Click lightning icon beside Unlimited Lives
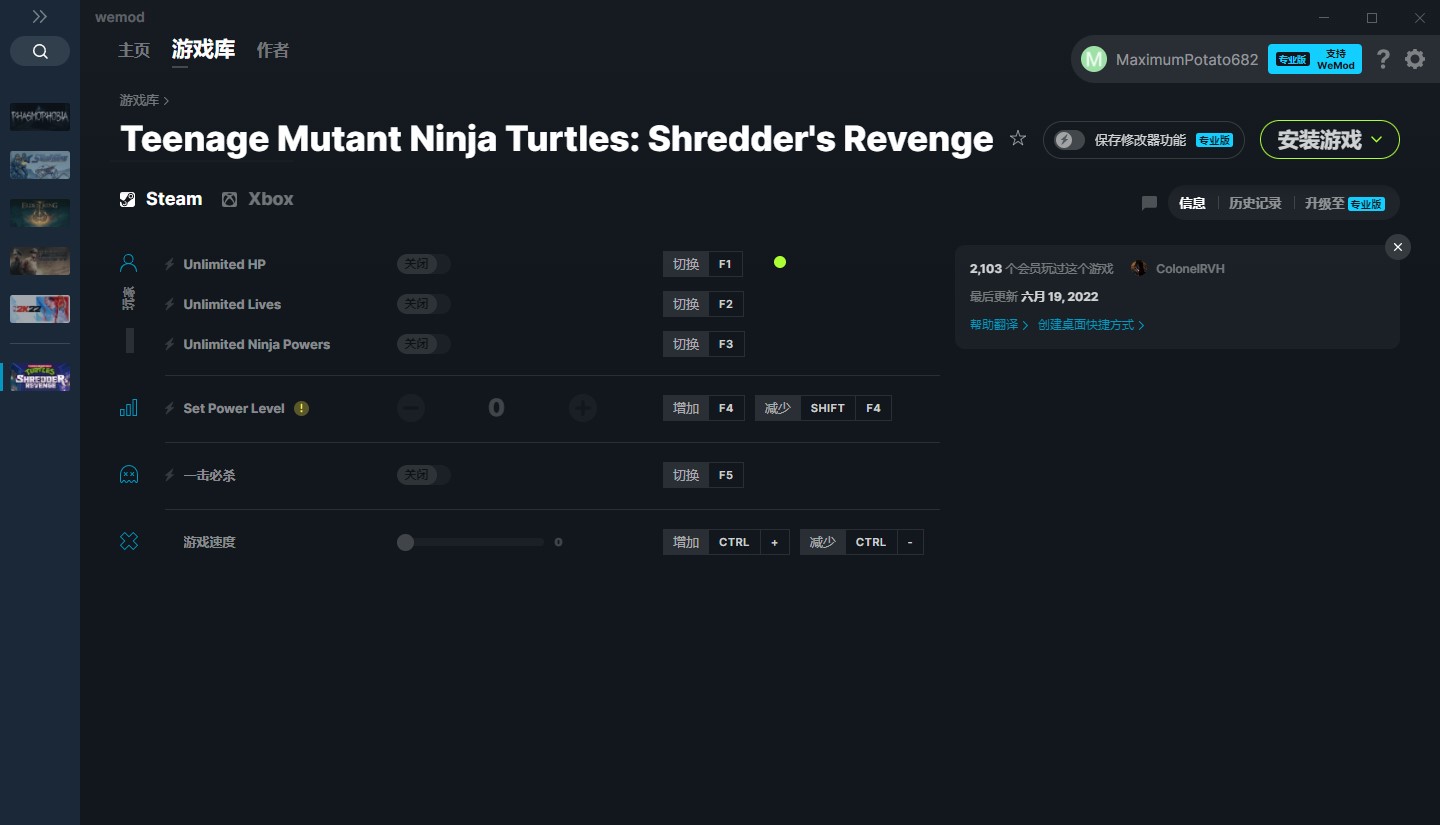This screenshot has height=825, width=1440. (170, 304)
